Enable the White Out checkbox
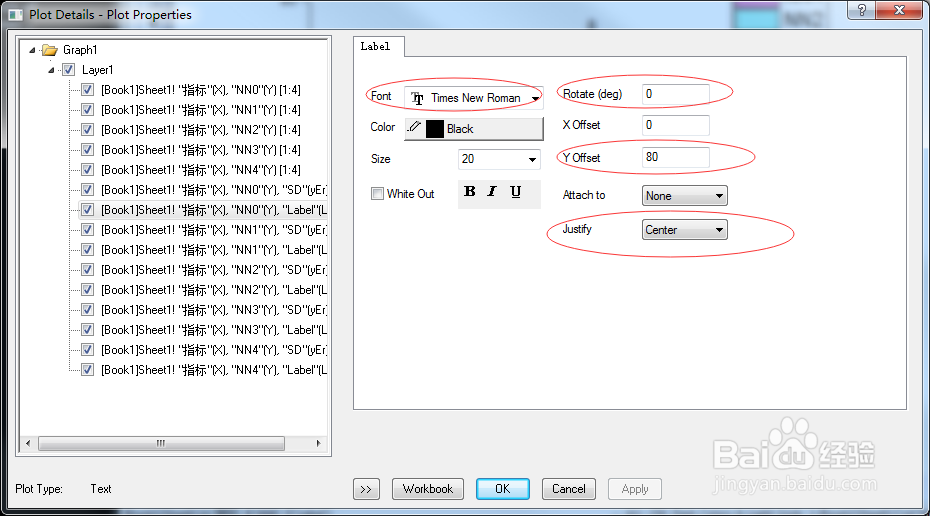The width and height of the screenshot is (930, 516). pyautogui.click(x=377, y=194)
